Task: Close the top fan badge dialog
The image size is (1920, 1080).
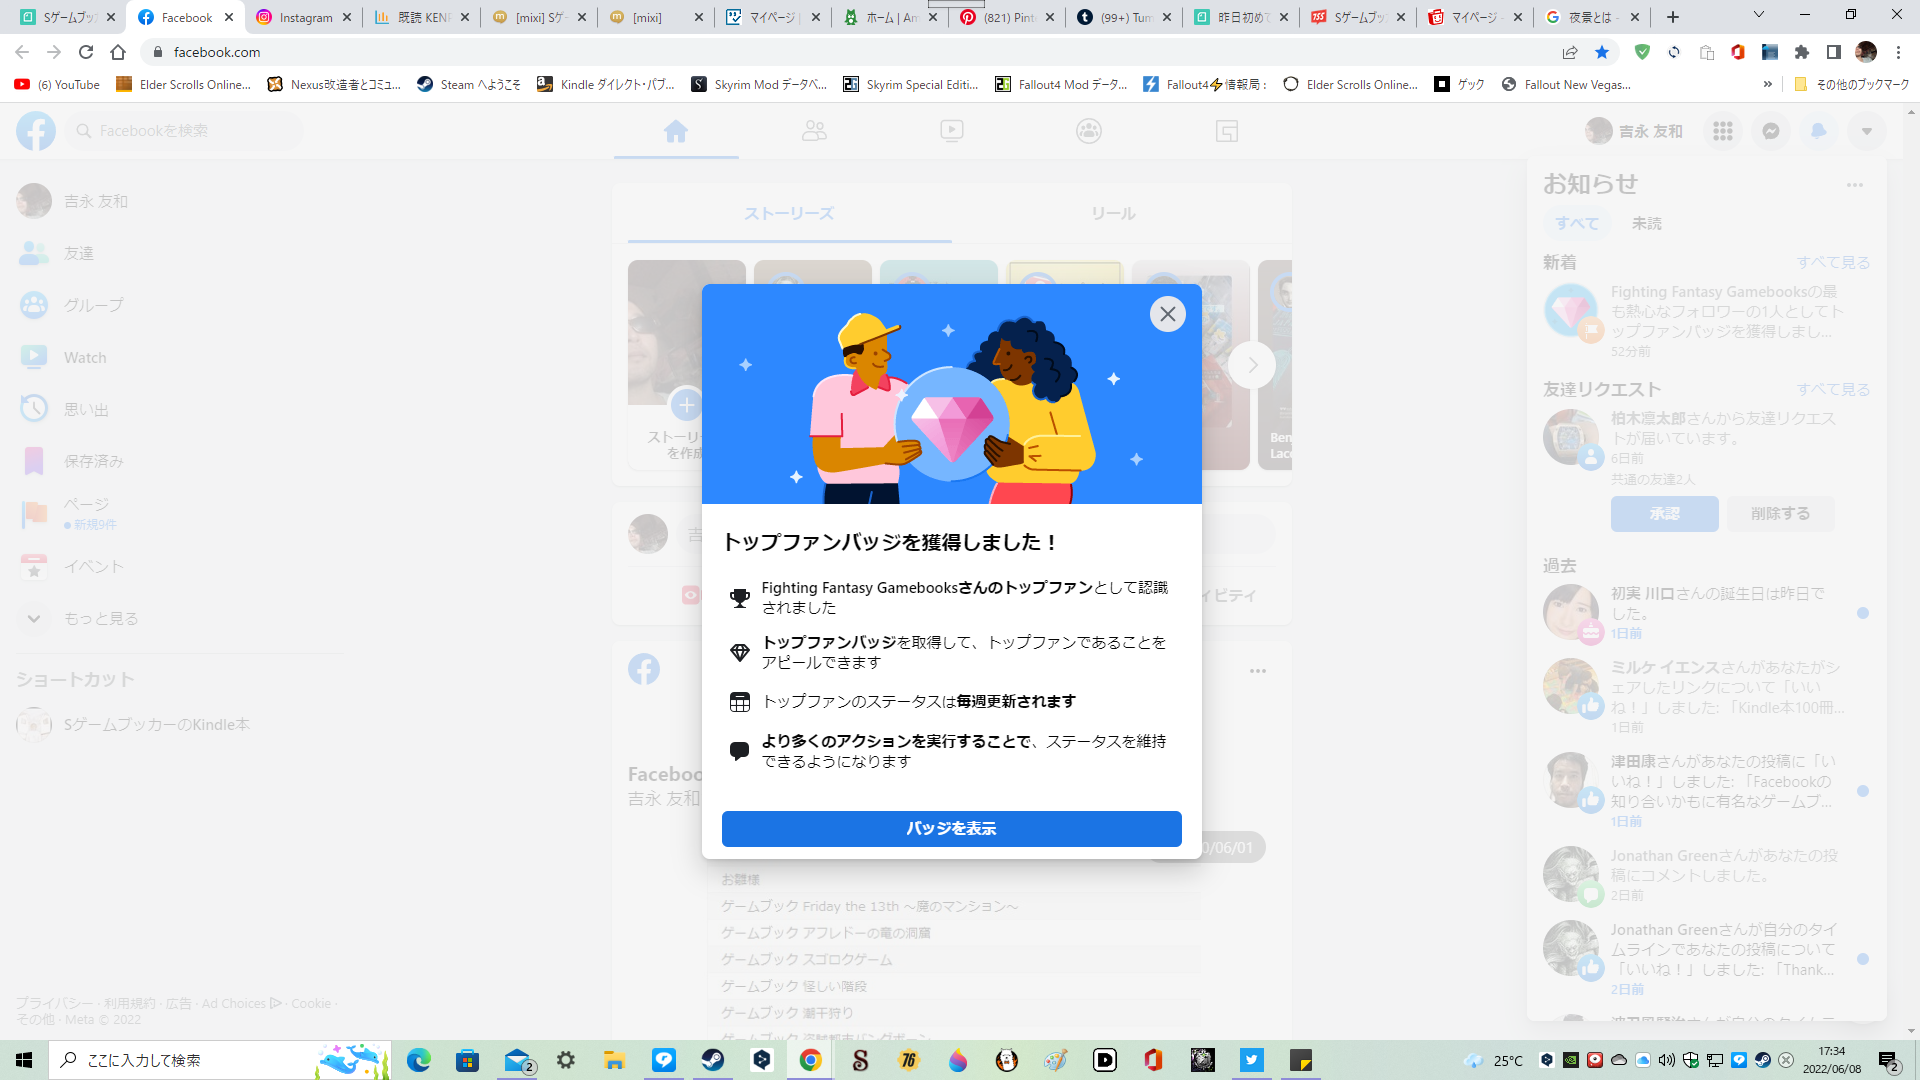Action: [x=1167, y=314]
